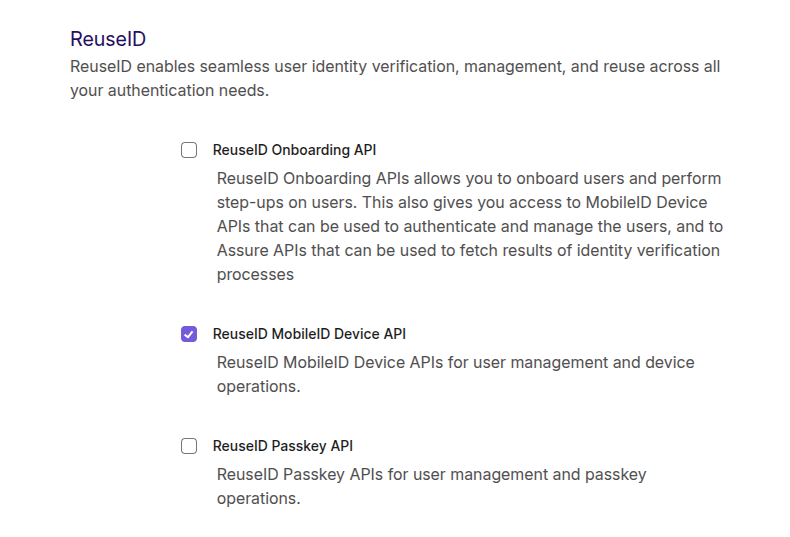Enable the ReuseID Onboarding API checkbox

click(189, 150)
